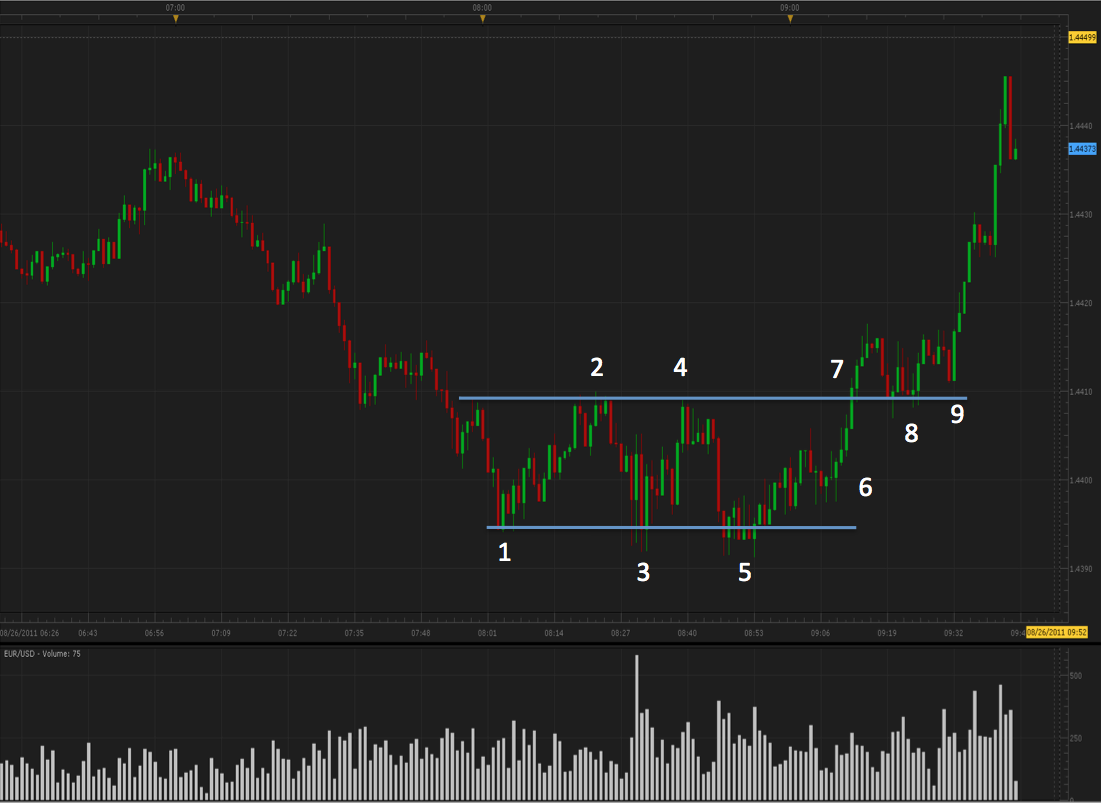Screen dimensions: 1101x803
Task: Click the 08/26/2011 06:26 start time label
Action: [x=29, y=633]
